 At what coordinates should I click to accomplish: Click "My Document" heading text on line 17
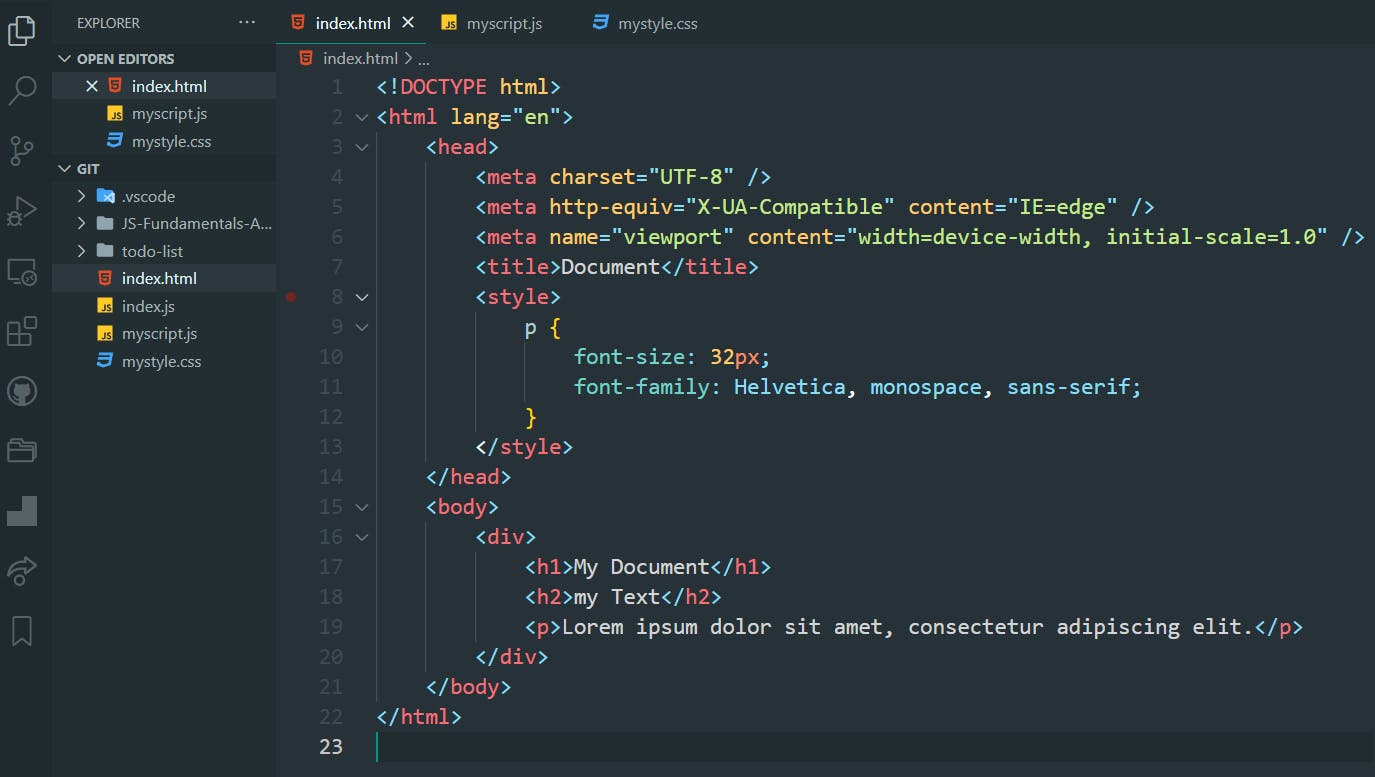[641, 567]
